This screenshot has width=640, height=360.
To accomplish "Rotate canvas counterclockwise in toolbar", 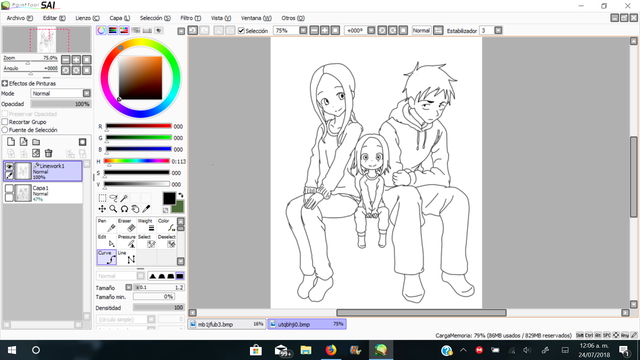I will tap(382, 30).
